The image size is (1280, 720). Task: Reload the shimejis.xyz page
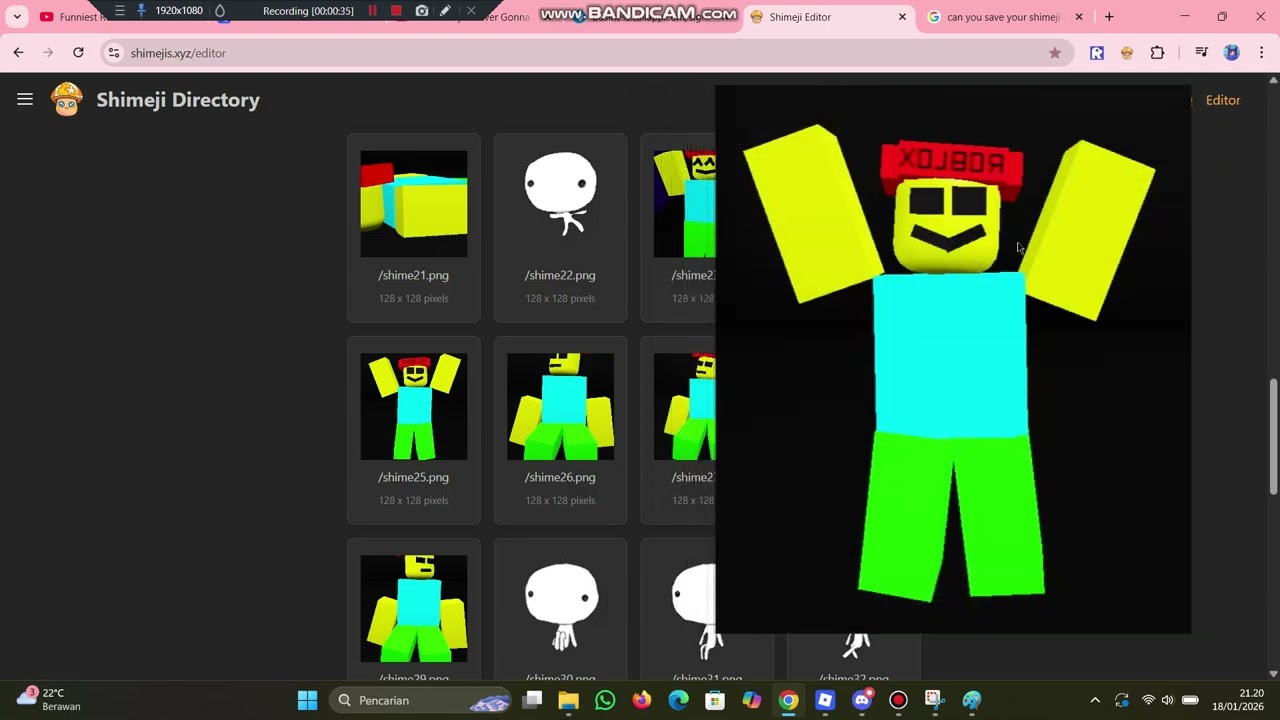pyautogui.click(x=78, y=53)
